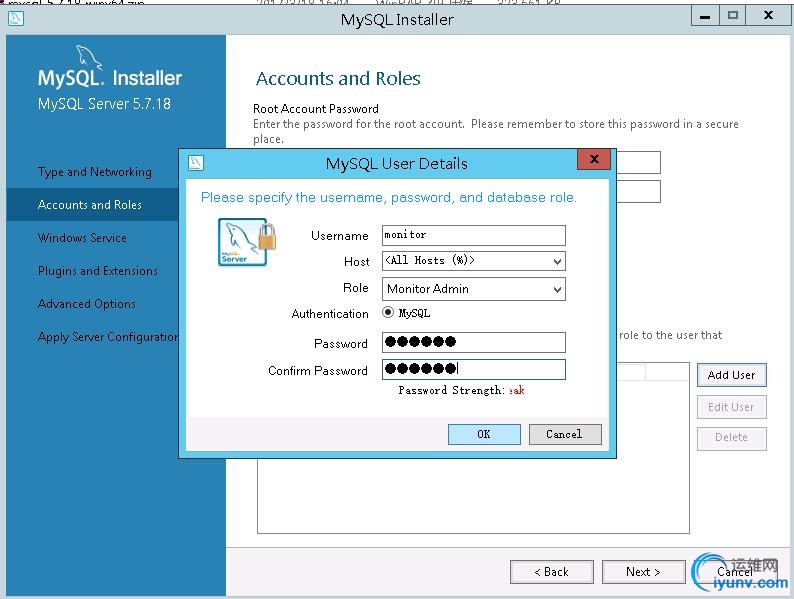Click the Add User button
Image resolution: width=794 pixels, height=599 pixels.
(x=732, y=375)
